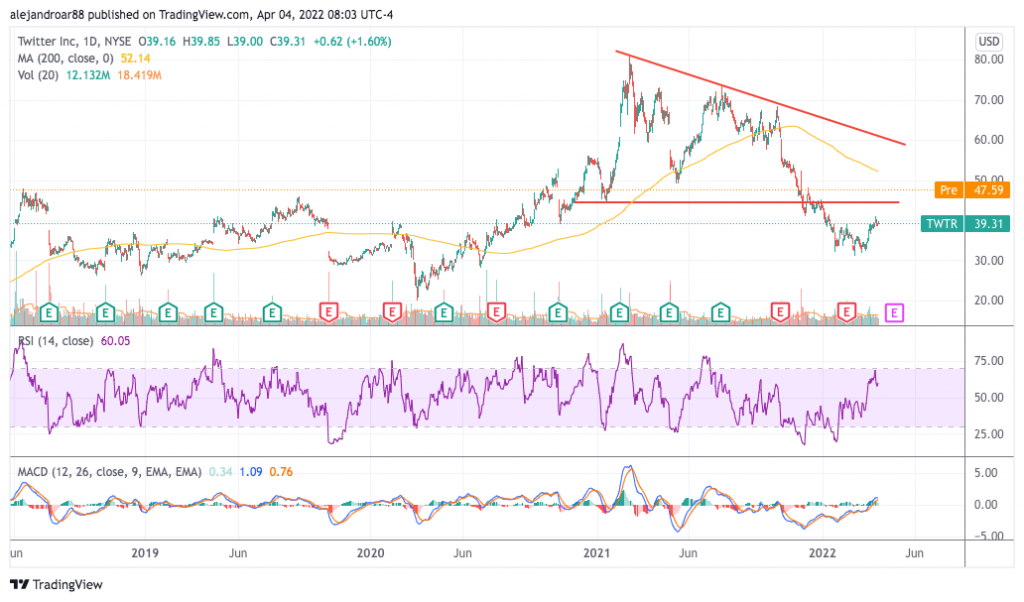Click the 2019 time axis label
Screen dimensions: 1024x602
tap(145, 553)
